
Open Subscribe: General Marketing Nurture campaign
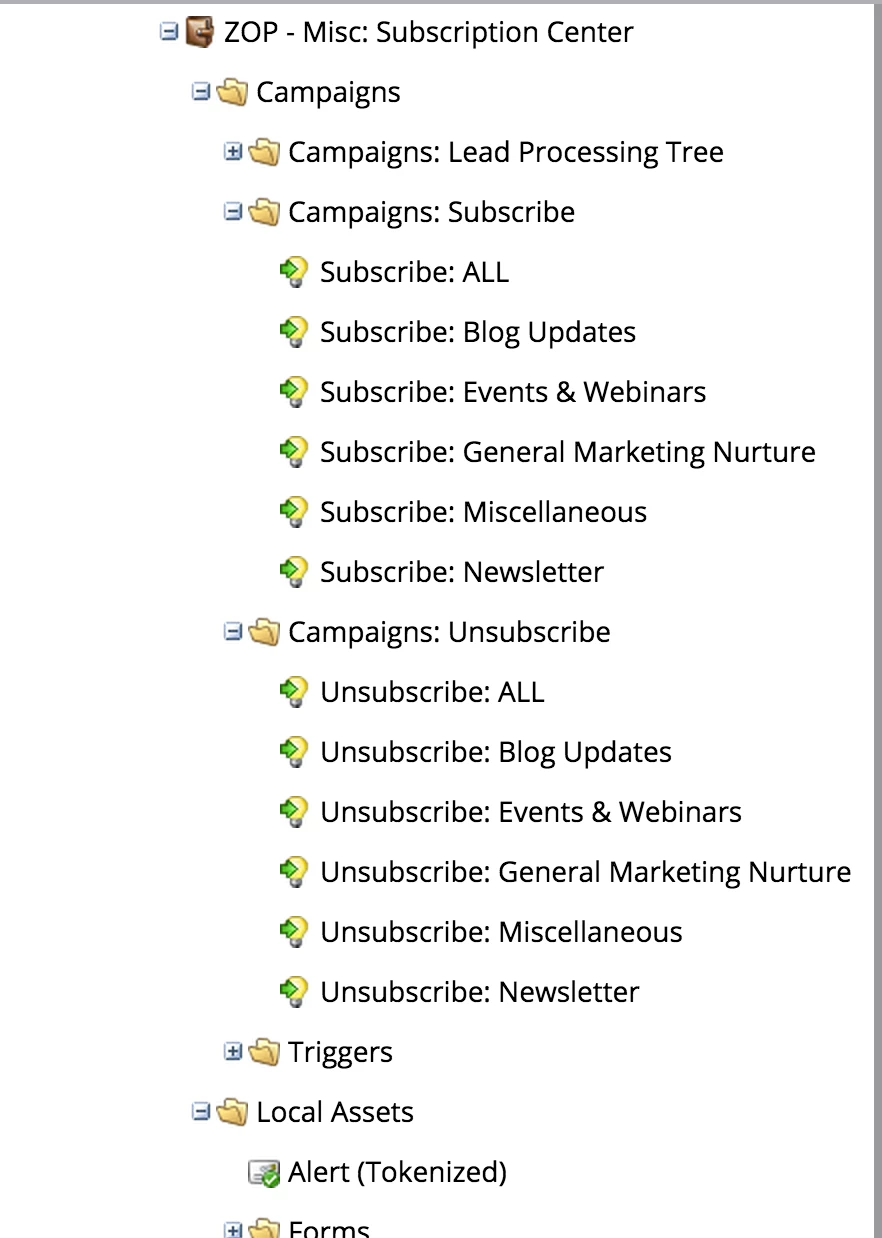click(x=568, y=452)
